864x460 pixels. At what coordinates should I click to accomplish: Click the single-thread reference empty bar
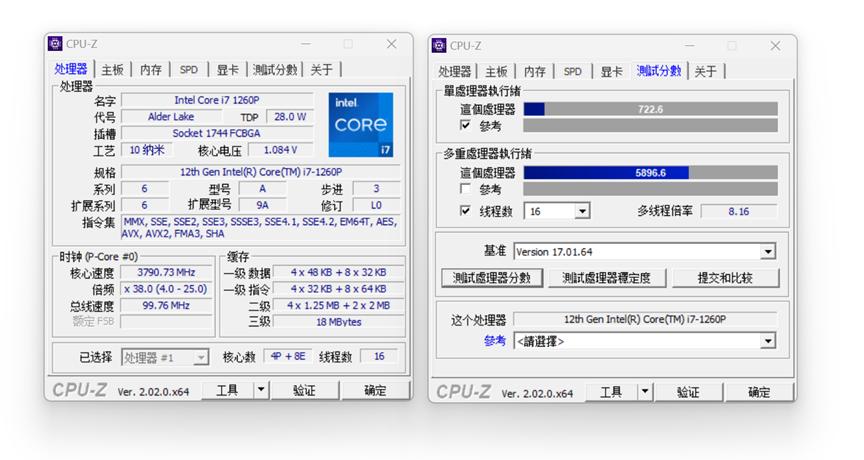tap(650, 126)
